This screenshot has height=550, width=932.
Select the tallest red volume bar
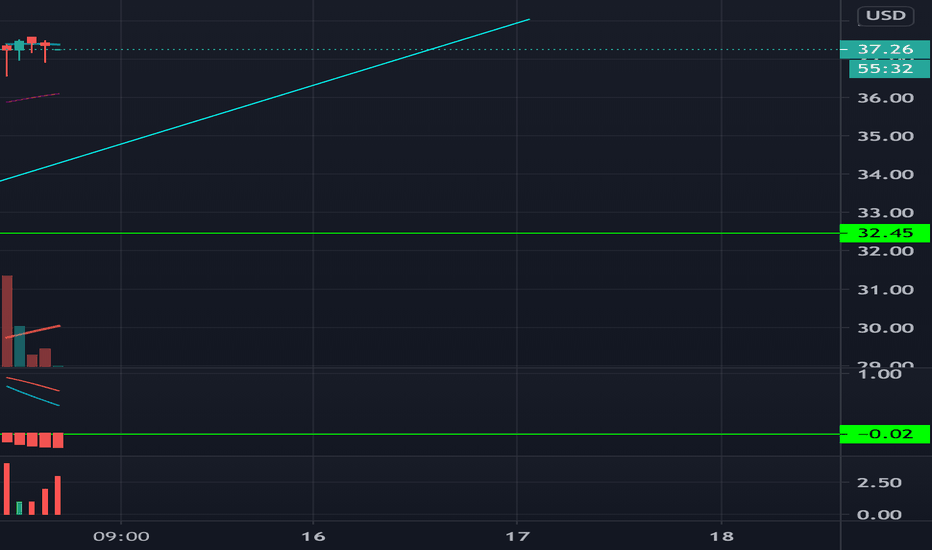coord(7,321)
